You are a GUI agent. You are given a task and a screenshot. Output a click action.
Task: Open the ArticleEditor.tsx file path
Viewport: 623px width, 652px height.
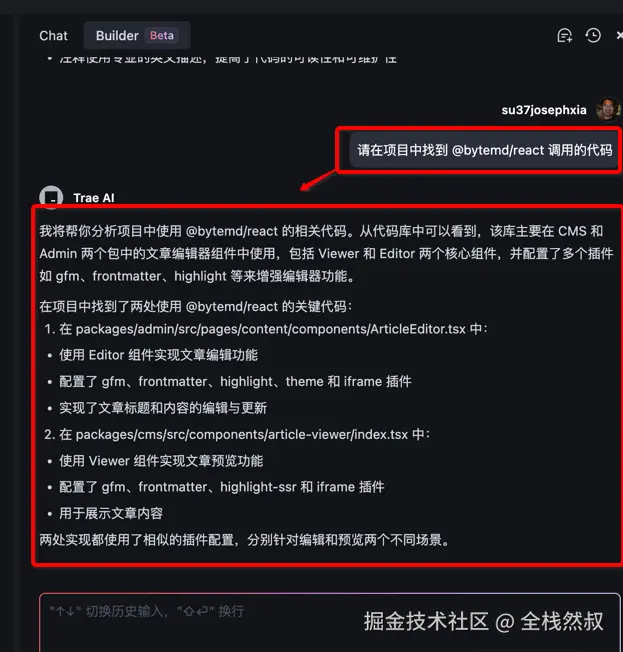tap(271, 329)
